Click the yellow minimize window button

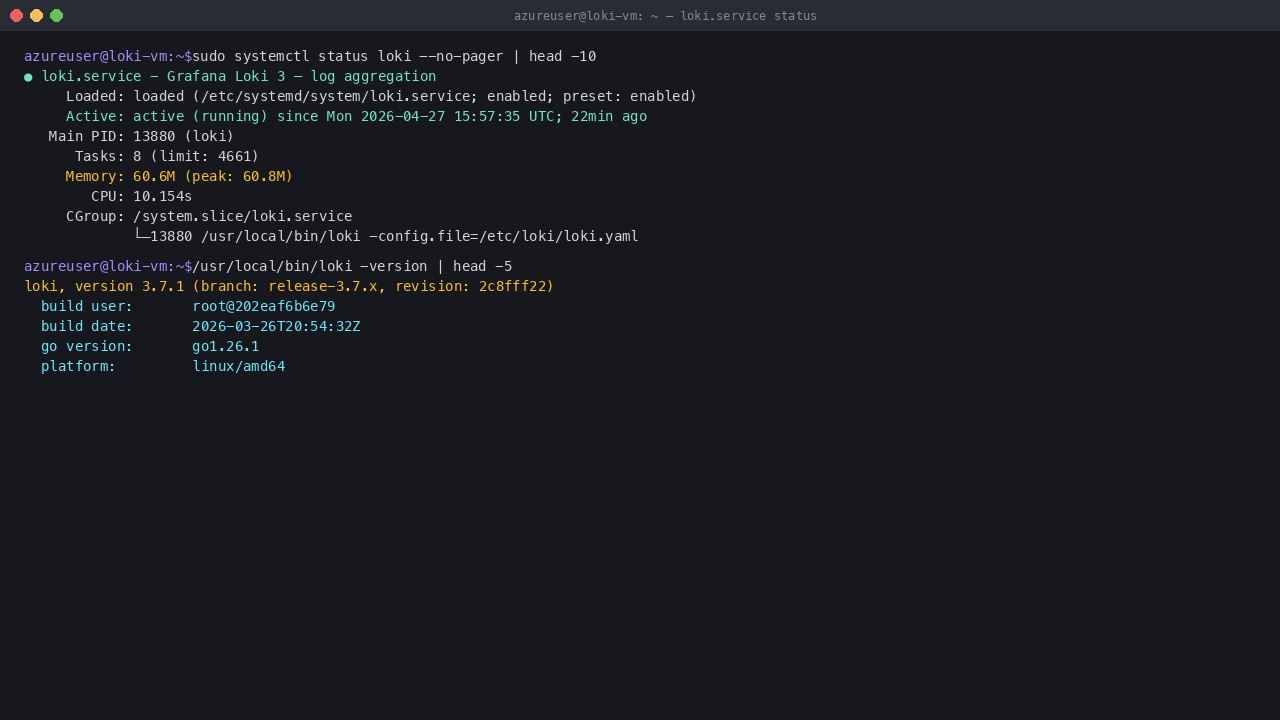36,15
